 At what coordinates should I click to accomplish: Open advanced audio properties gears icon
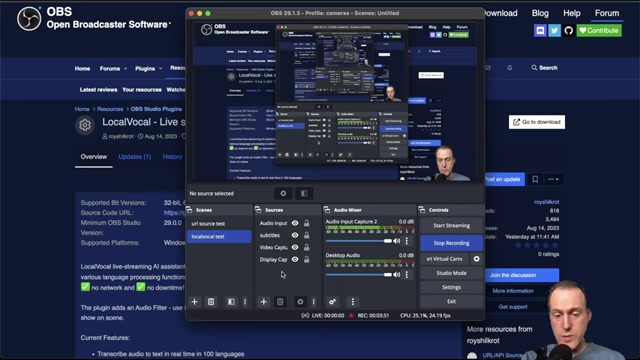[332, 302]
